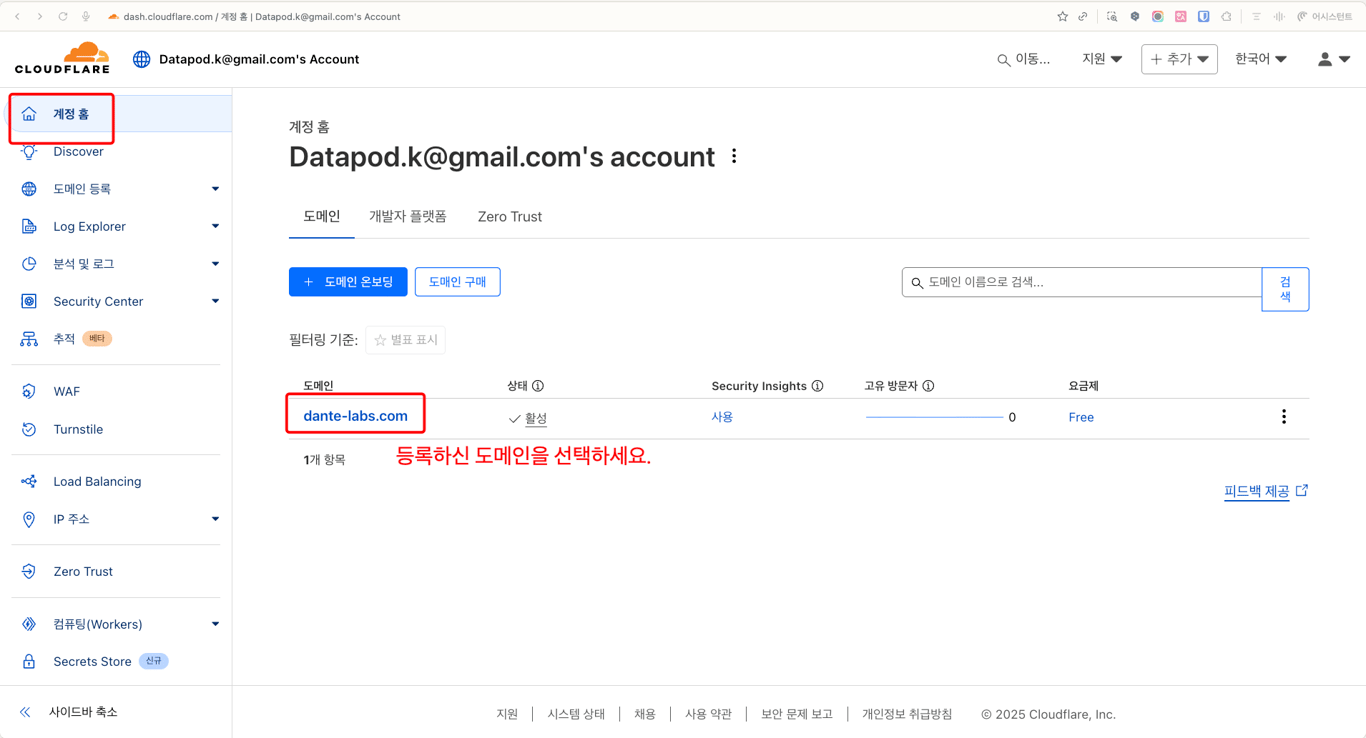Show the Security Insights info tooltip

(x=817, y=386)
